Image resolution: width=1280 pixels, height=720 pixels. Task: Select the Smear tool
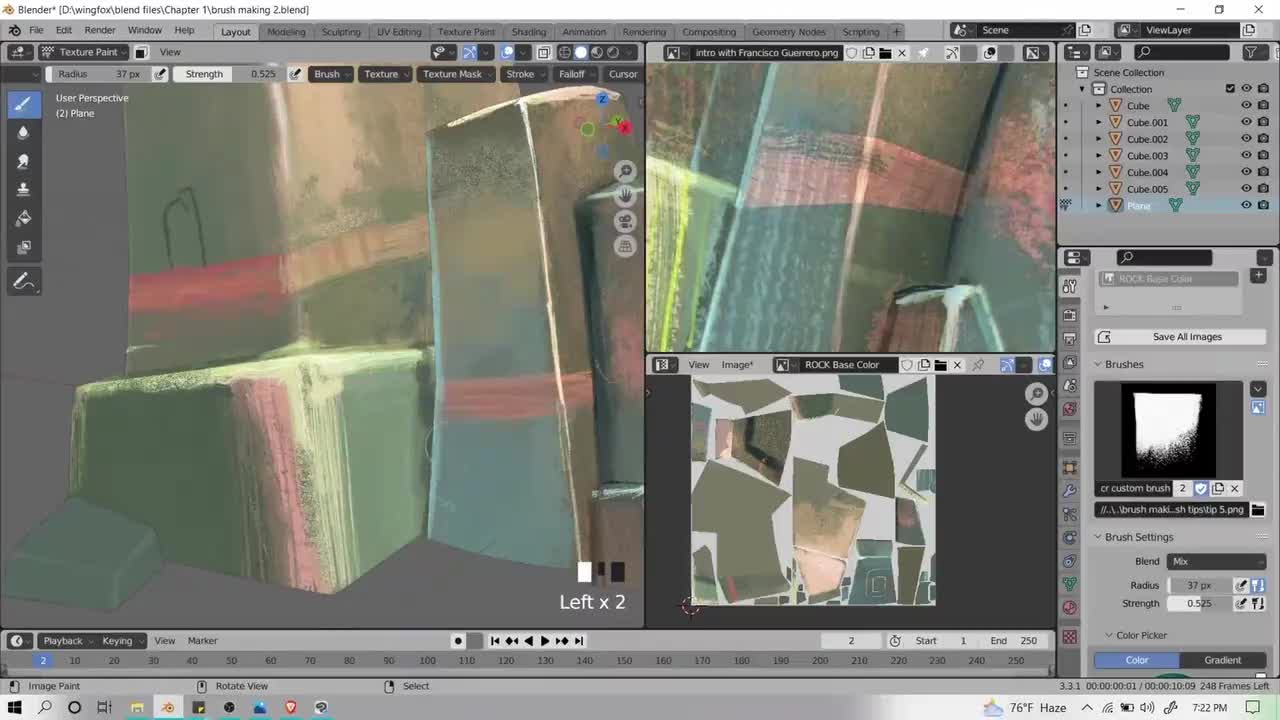point(24,161)
